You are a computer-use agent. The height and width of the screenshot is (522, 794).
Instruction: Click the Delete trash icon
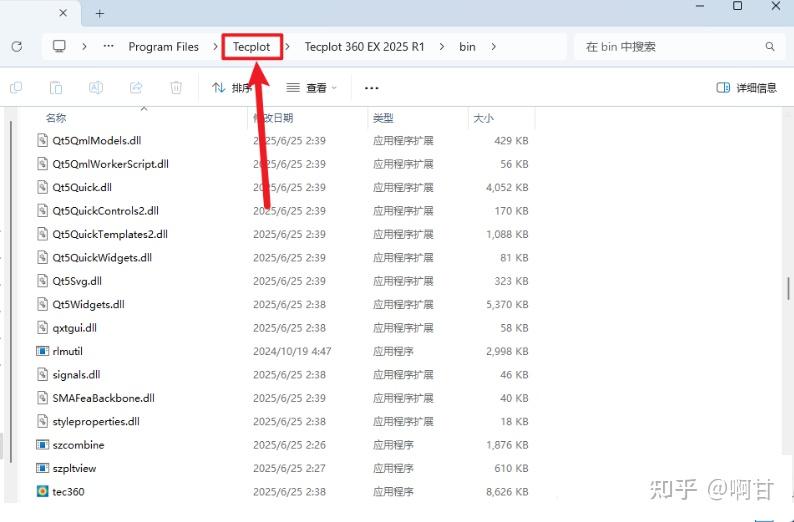[176, 88]
